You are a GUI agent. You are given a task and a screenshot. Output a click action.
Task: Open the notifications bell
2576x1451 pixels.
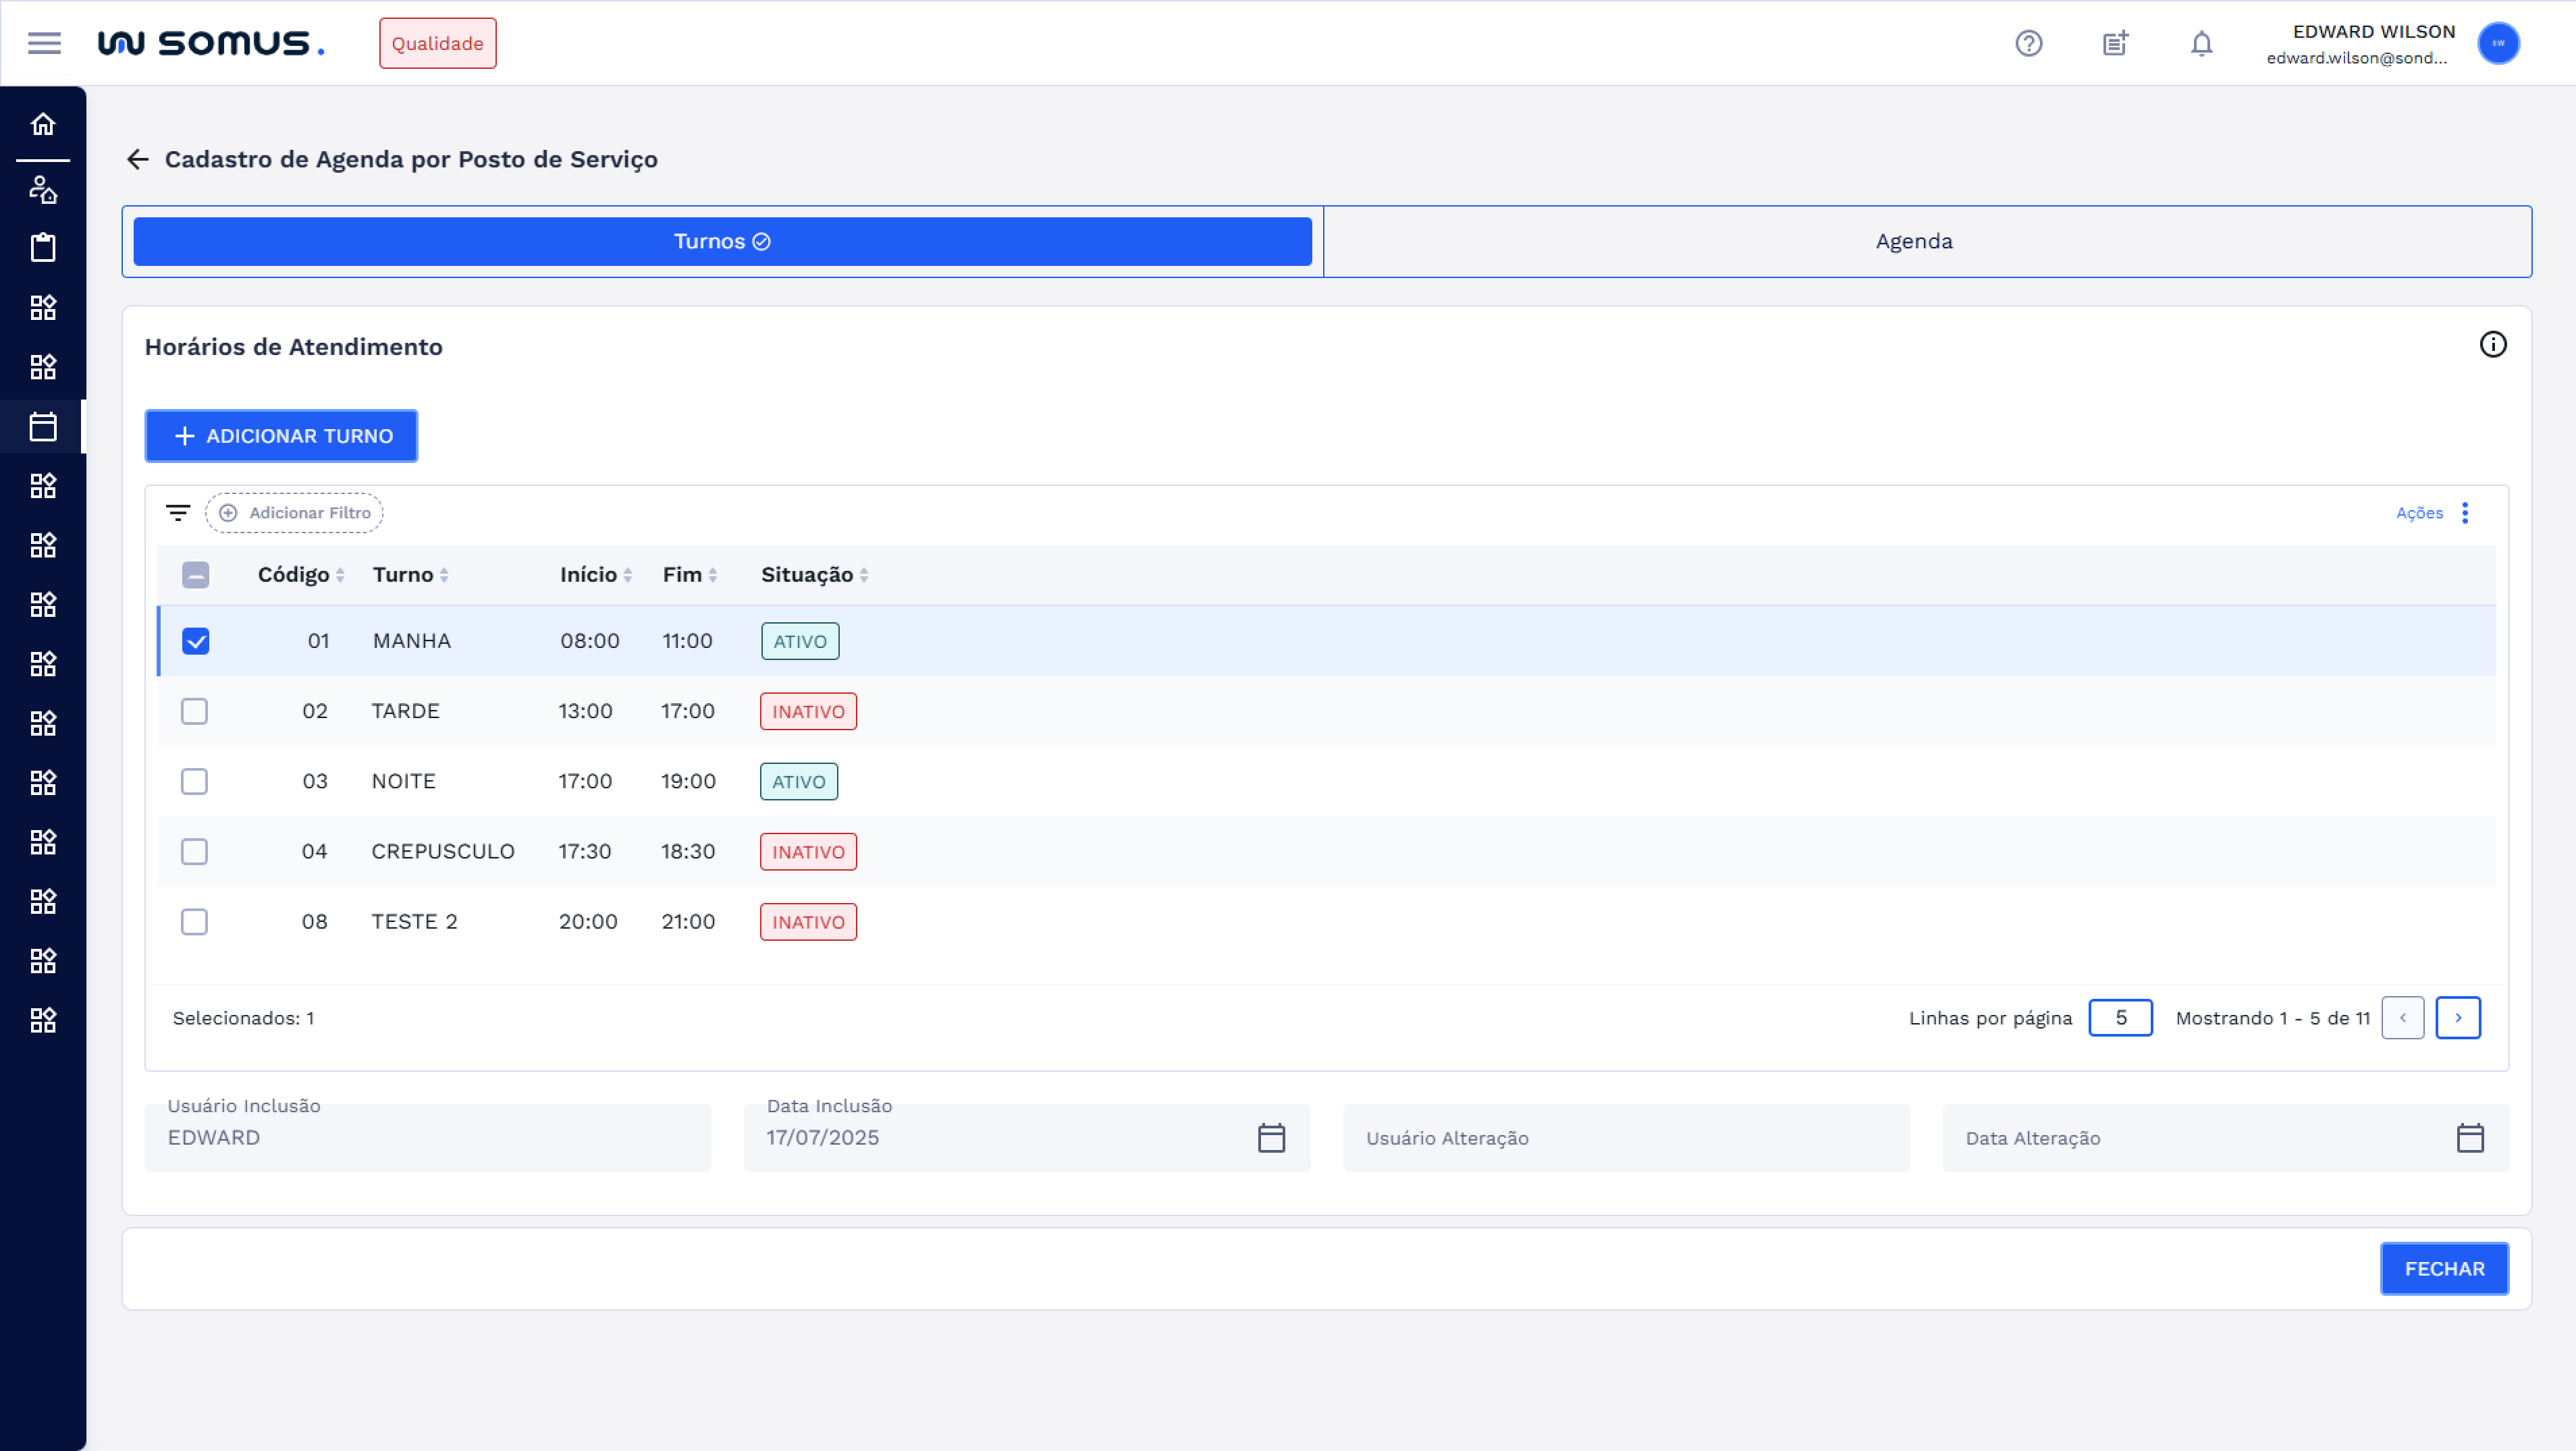(2201, 43)
